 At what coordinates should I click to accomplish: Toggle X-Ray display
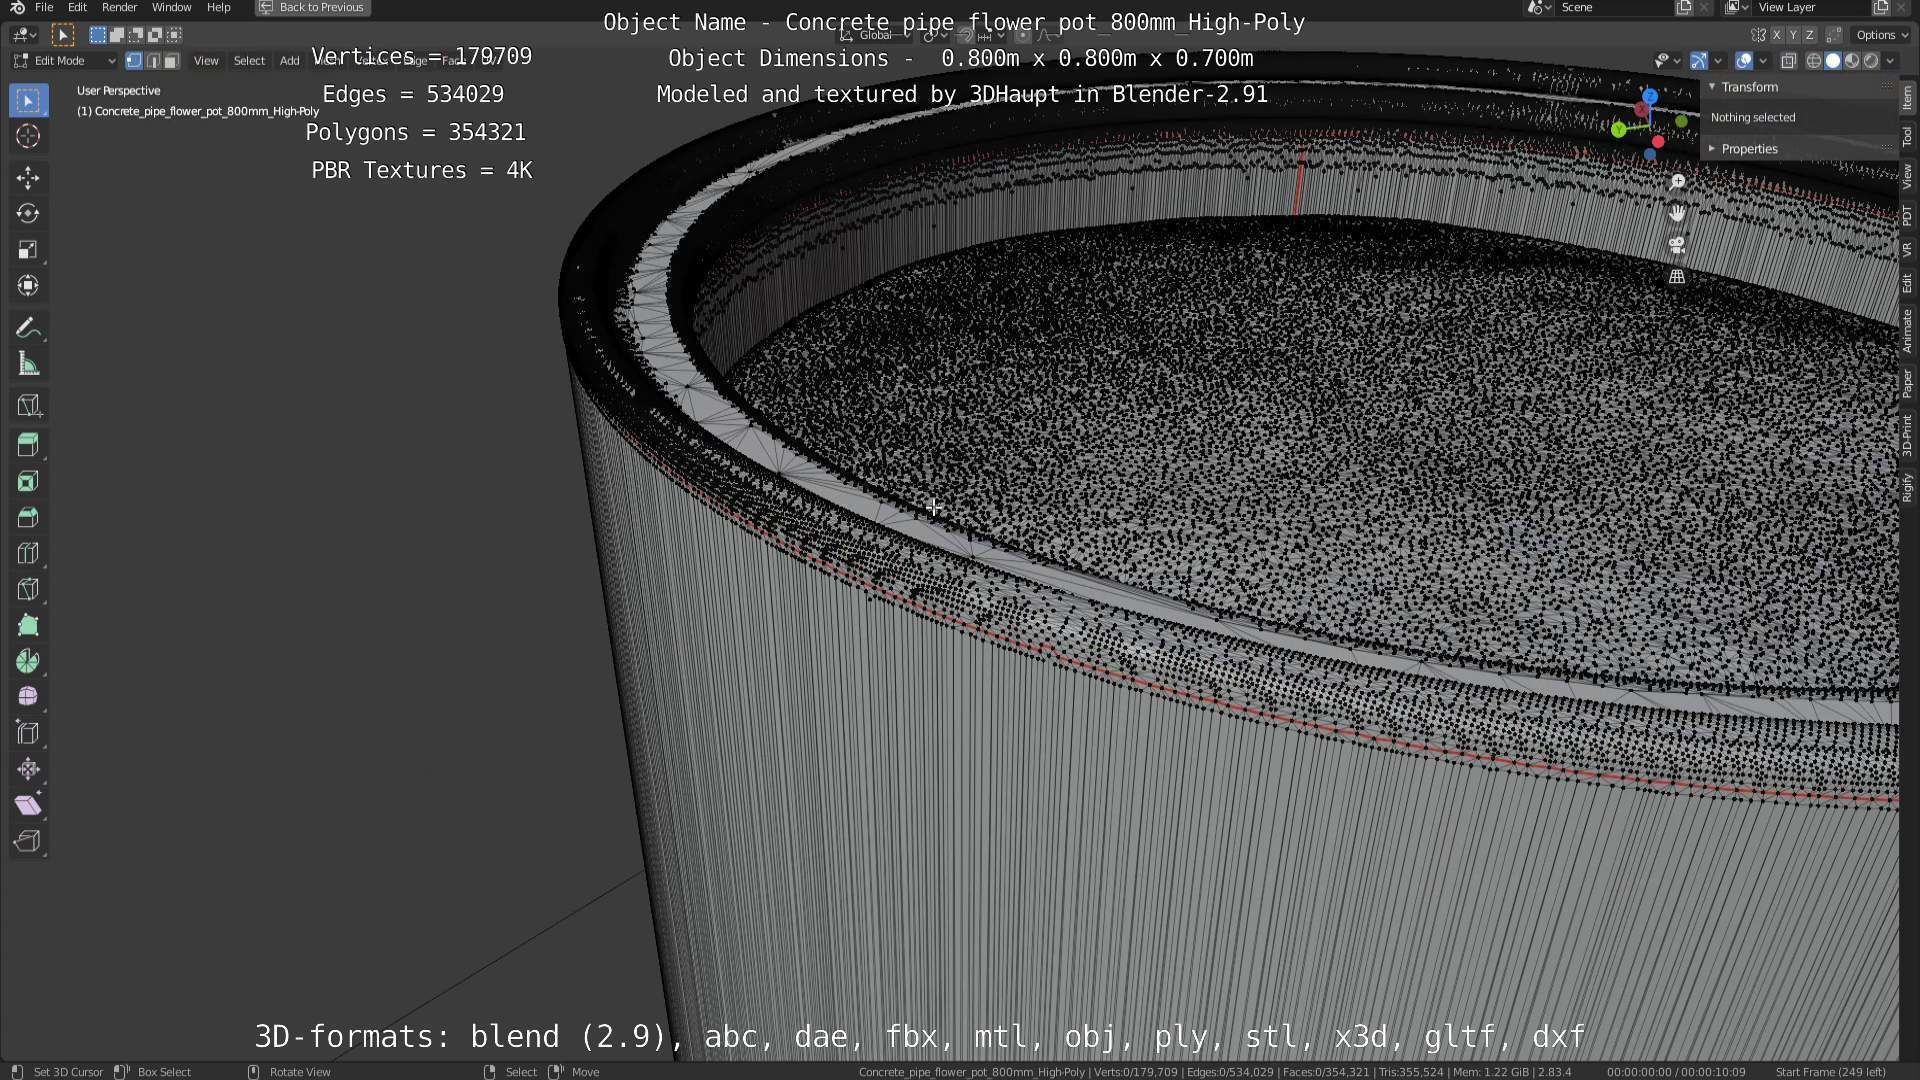pyautogui.click(x=1789, y=61)
